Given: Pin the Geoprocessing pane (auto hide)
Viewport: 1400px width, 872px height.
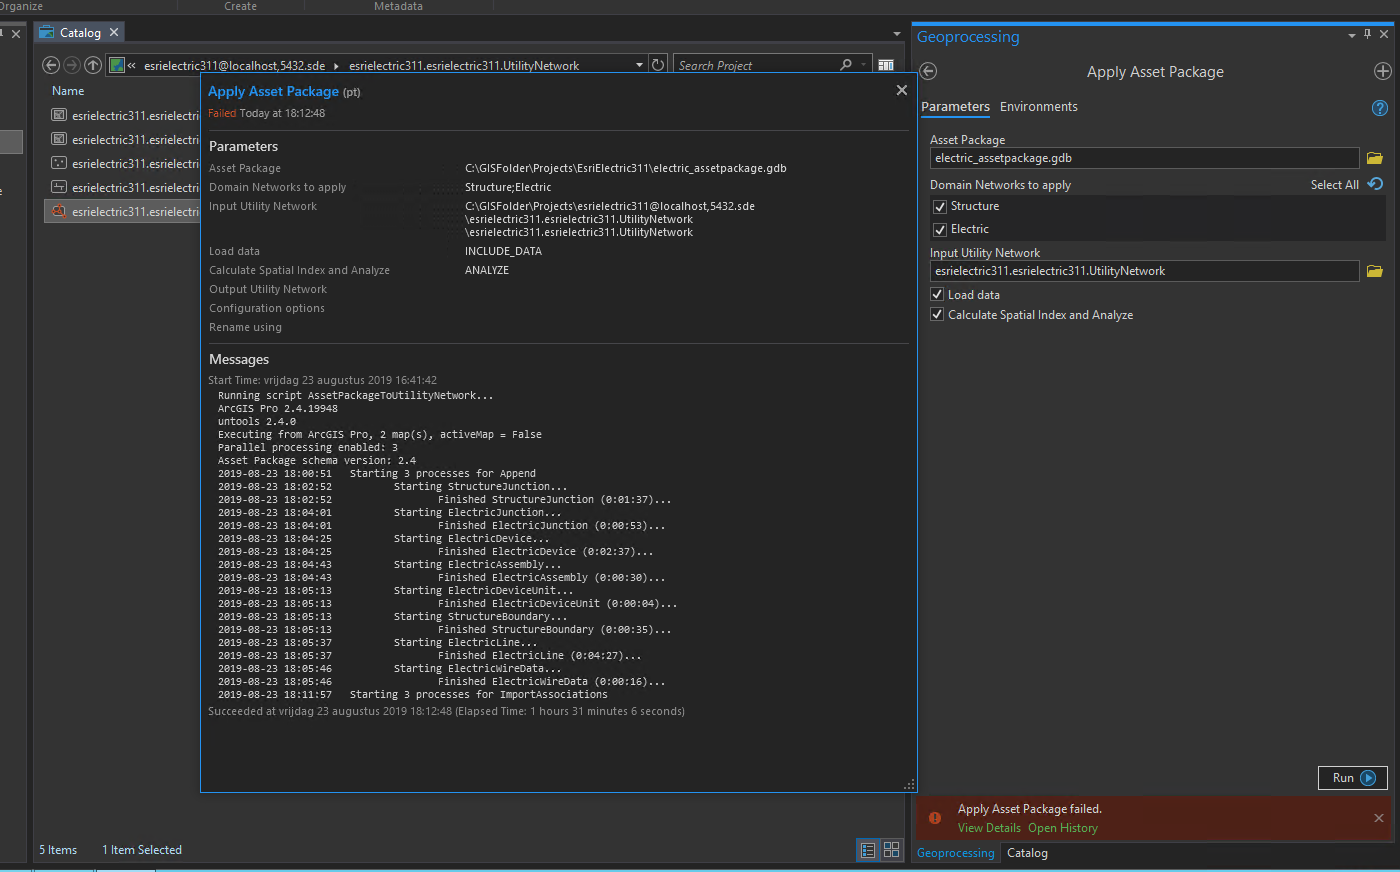Looking at the screenshot, I should click(1367, 34).
